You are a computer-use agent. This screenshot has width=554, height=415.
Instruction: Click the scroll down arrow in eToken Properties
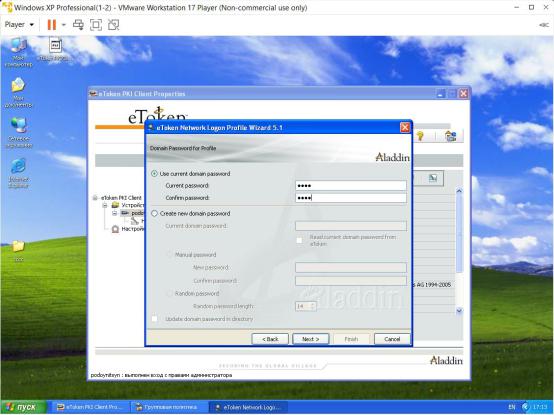[x=459, y=311]
